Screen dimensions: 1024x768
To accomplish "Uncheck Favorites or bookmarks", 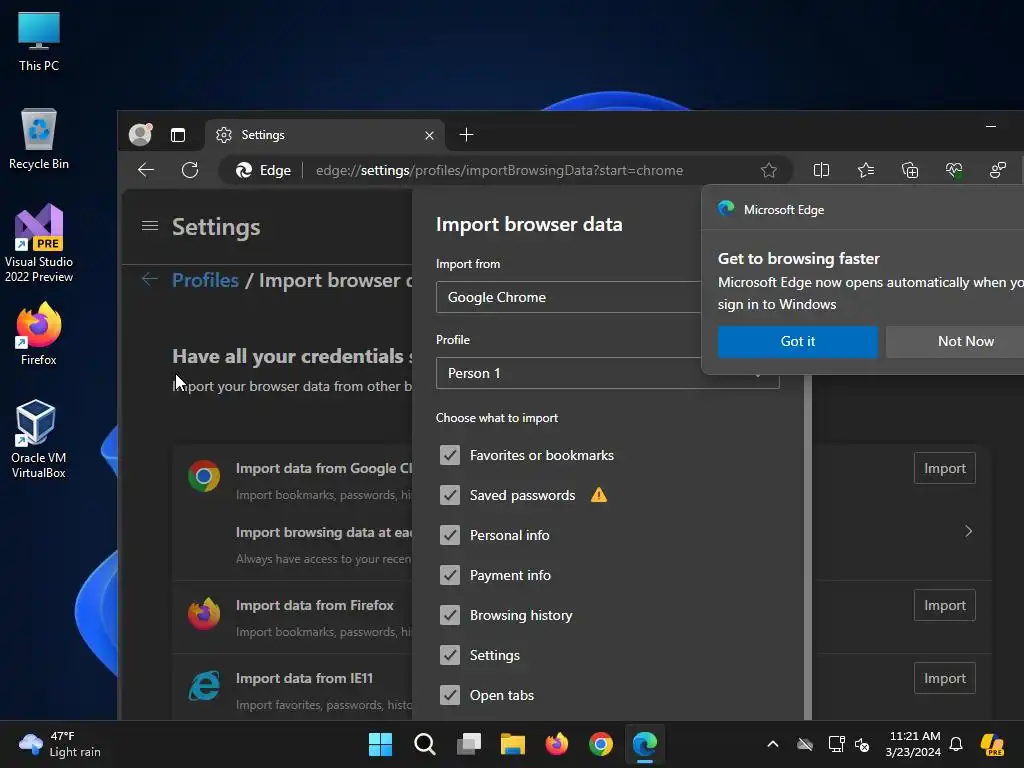I will (x=450, y=455).
